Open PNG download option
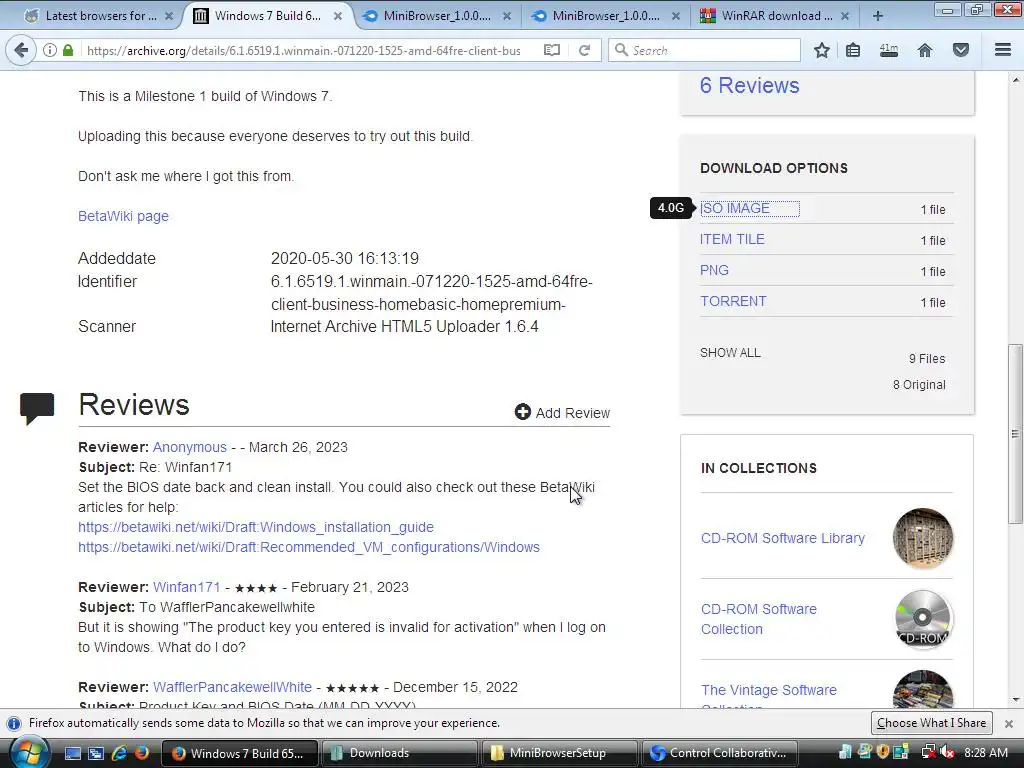Viewport: 1024px width, 768px height. 714,270
